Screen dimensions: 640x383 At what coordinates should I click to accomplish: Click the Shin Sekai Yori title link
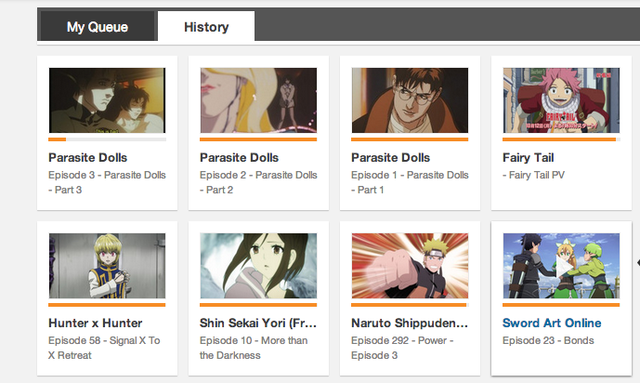point(258,323)
